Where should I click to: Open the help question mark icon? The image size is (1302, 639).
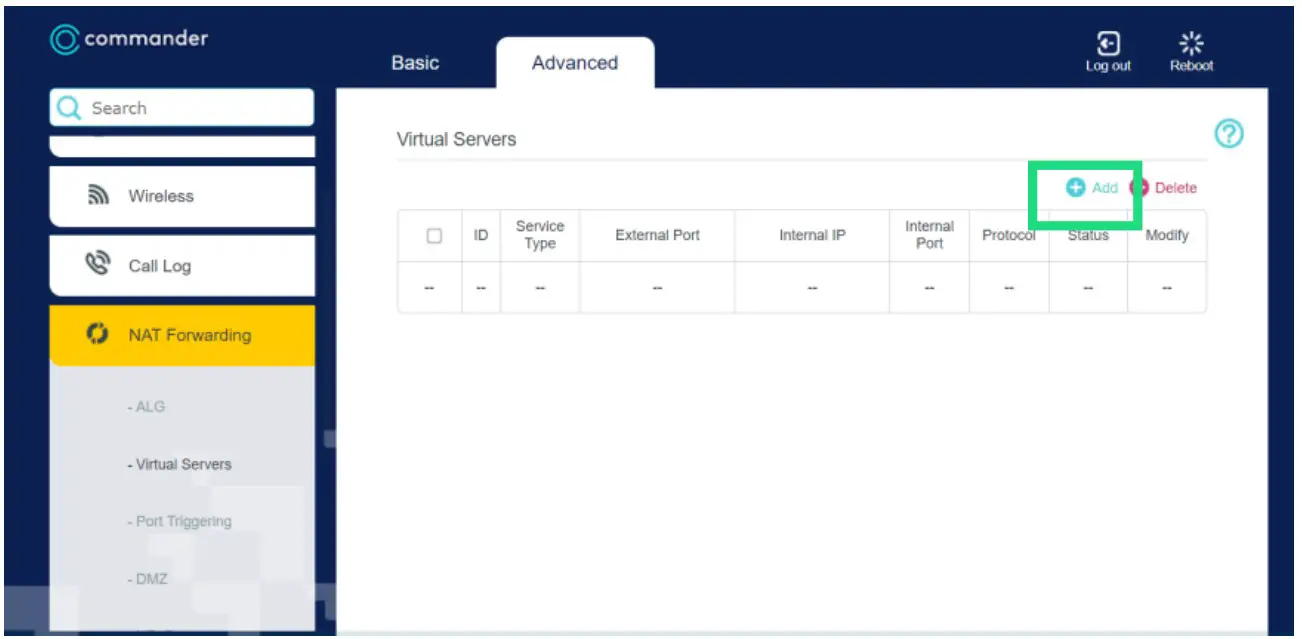1228,134
